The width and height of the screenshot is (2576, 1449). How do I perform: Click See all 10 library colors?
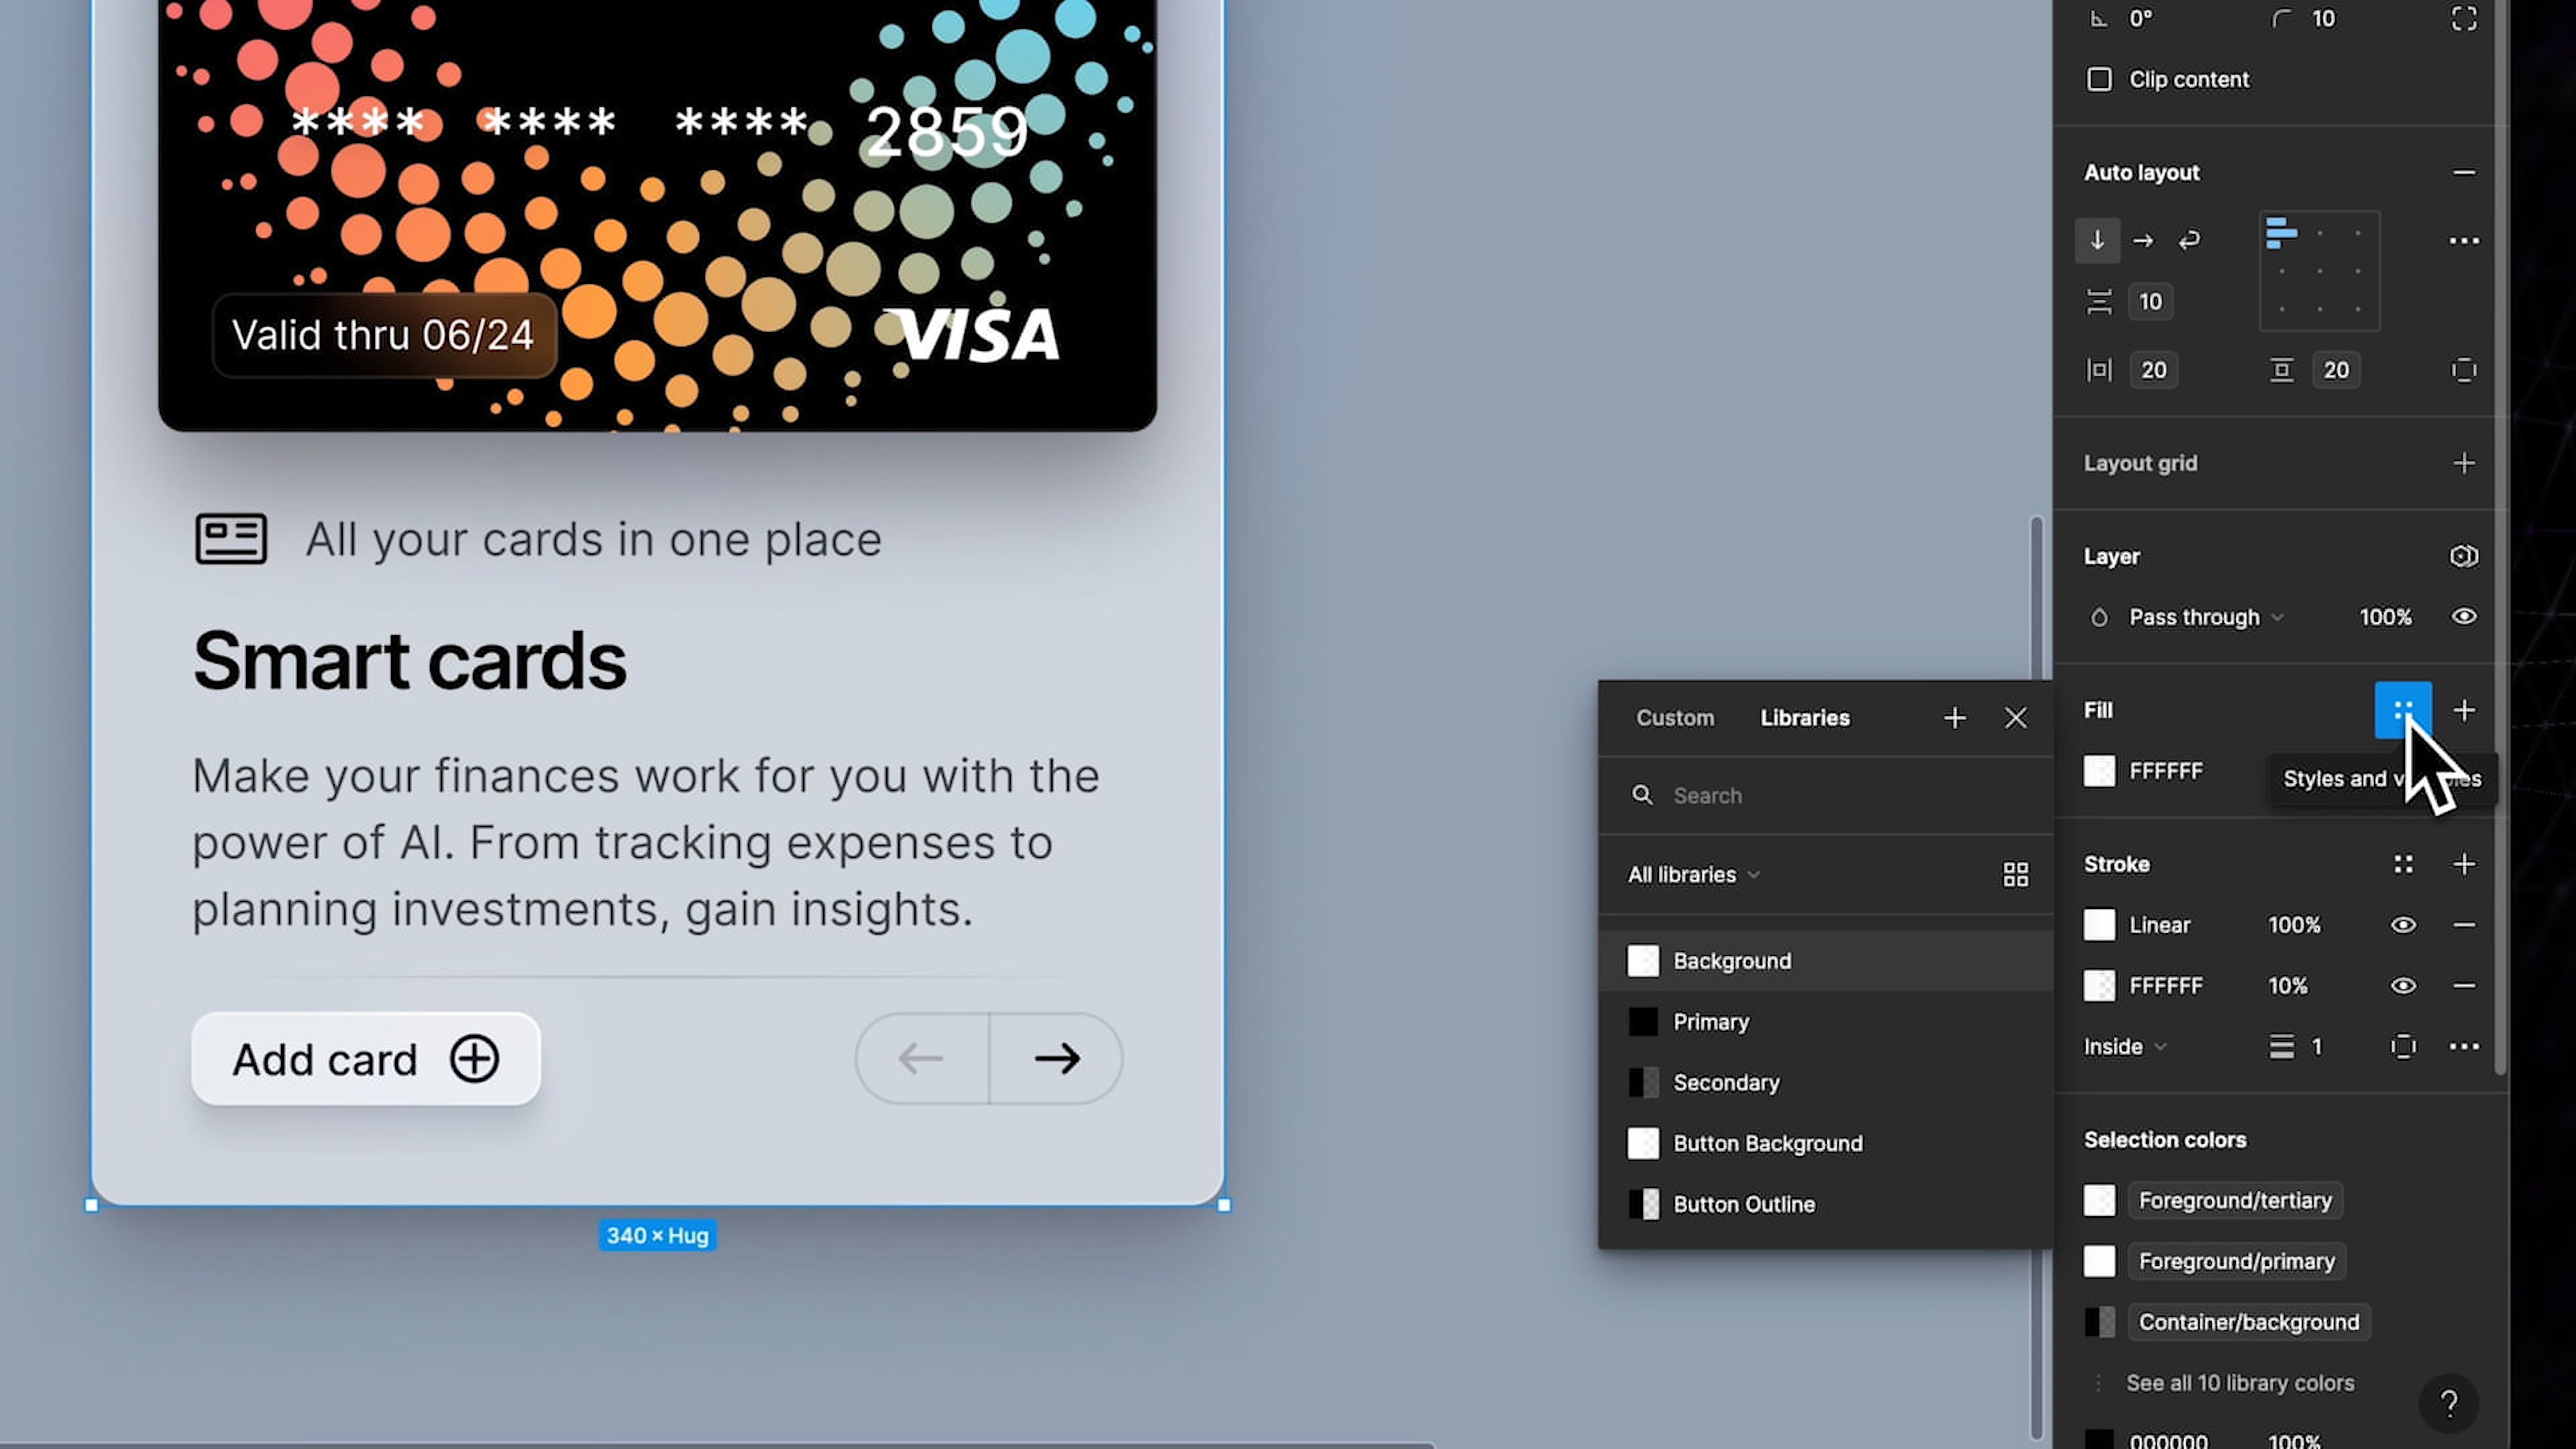(x=2240, y=1383)
